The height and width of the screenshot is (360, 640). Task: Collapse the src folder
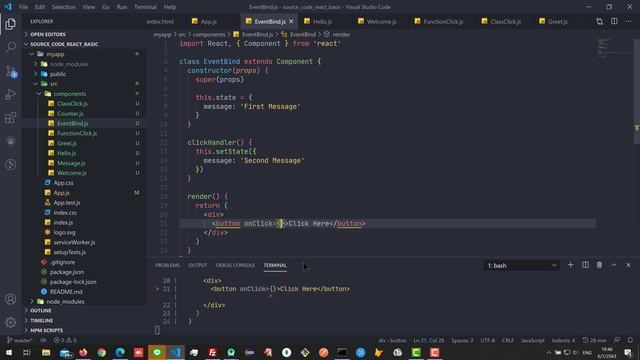tap(53, 84)
